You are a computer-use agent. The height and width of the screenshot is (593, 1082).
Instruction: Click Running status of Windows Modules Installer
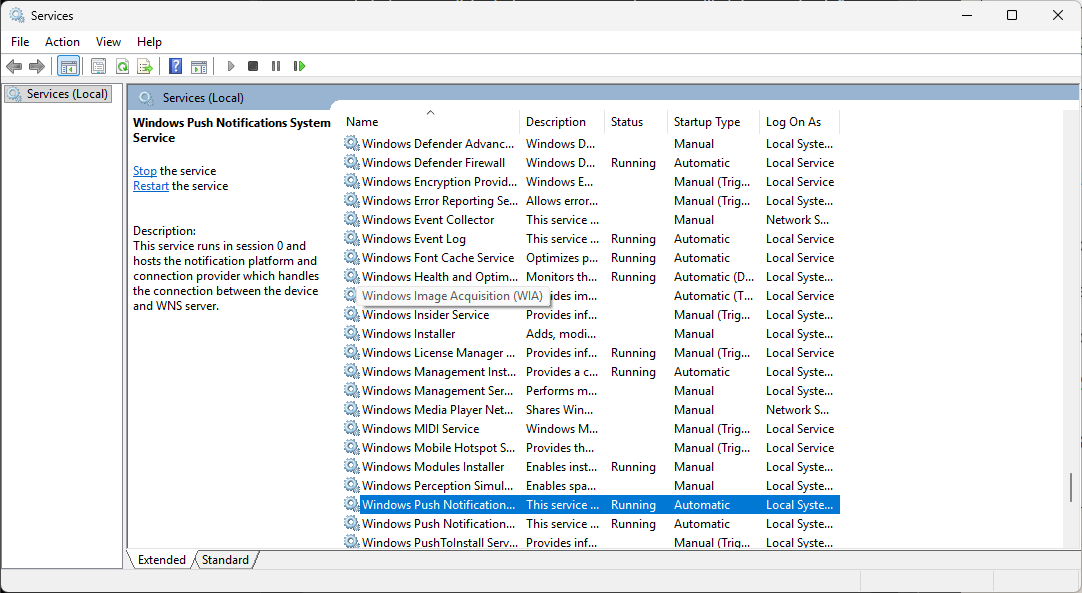click(633, 467)
